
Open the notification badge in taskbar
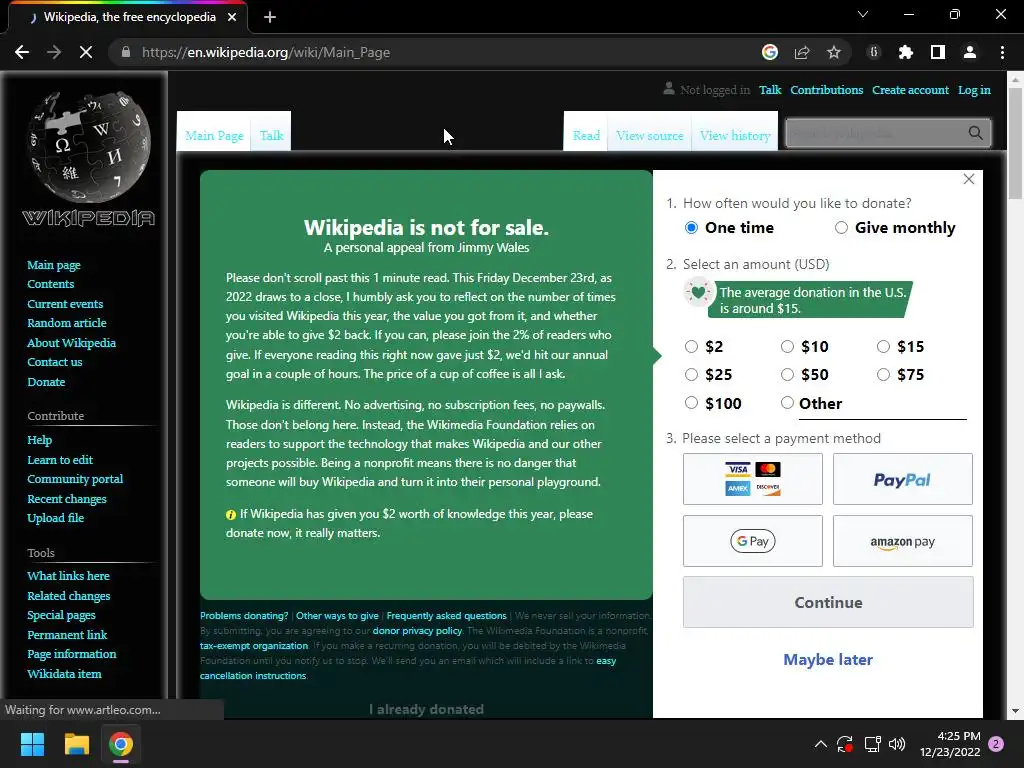click(996, 744)
